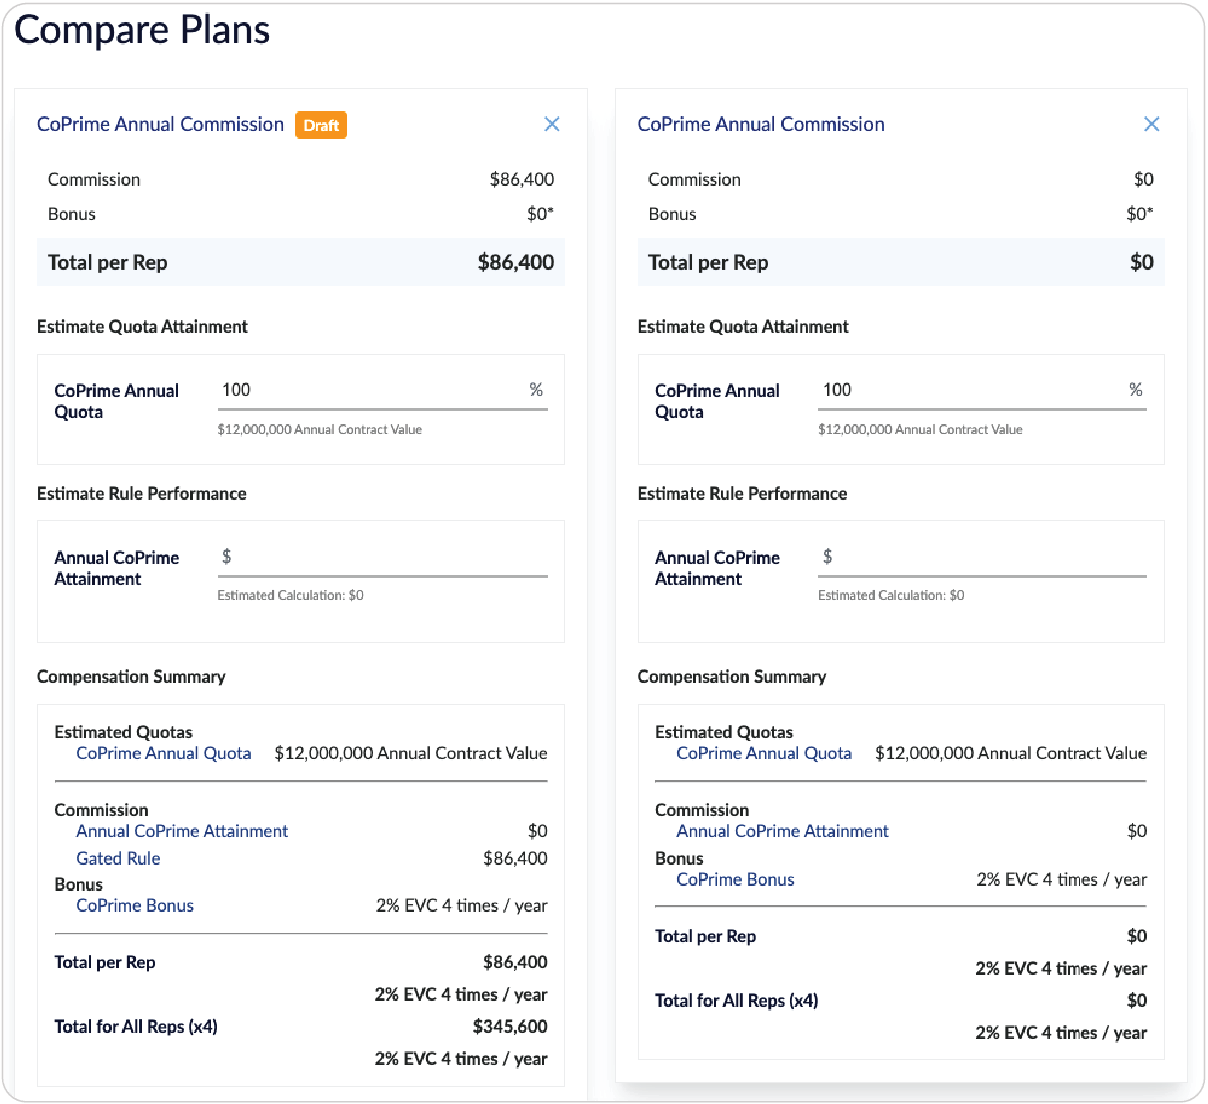Image resolution: width=1208 pixels, height=1104 pixels.
Task: Open left CoPrime Annual Commission title link
Action: pyautogui.click(x=160, y=124)
